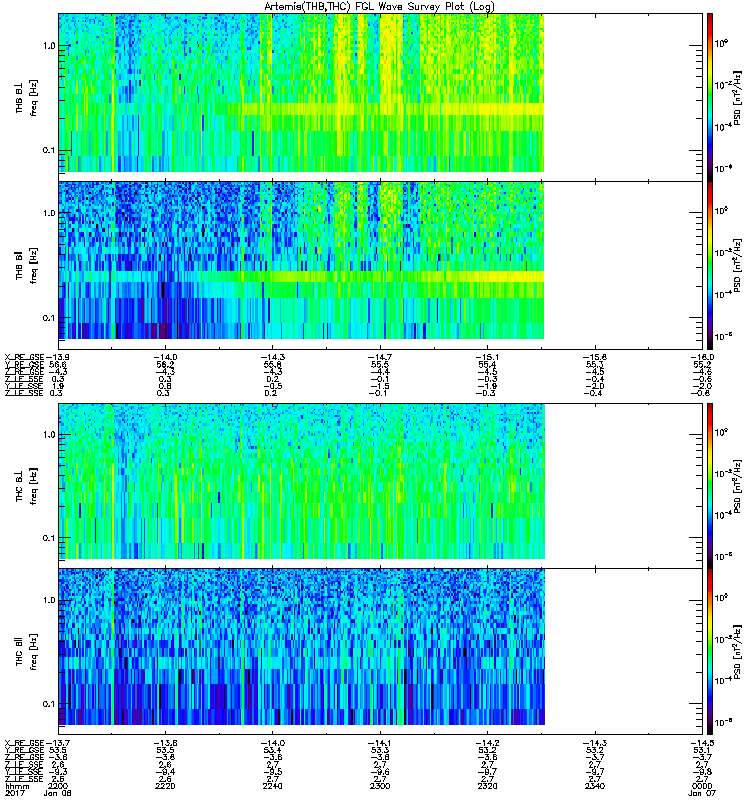Click the 2320 time tick label
Image resolution: width=750 pixels, height=800 pixels.
[487, 786]
